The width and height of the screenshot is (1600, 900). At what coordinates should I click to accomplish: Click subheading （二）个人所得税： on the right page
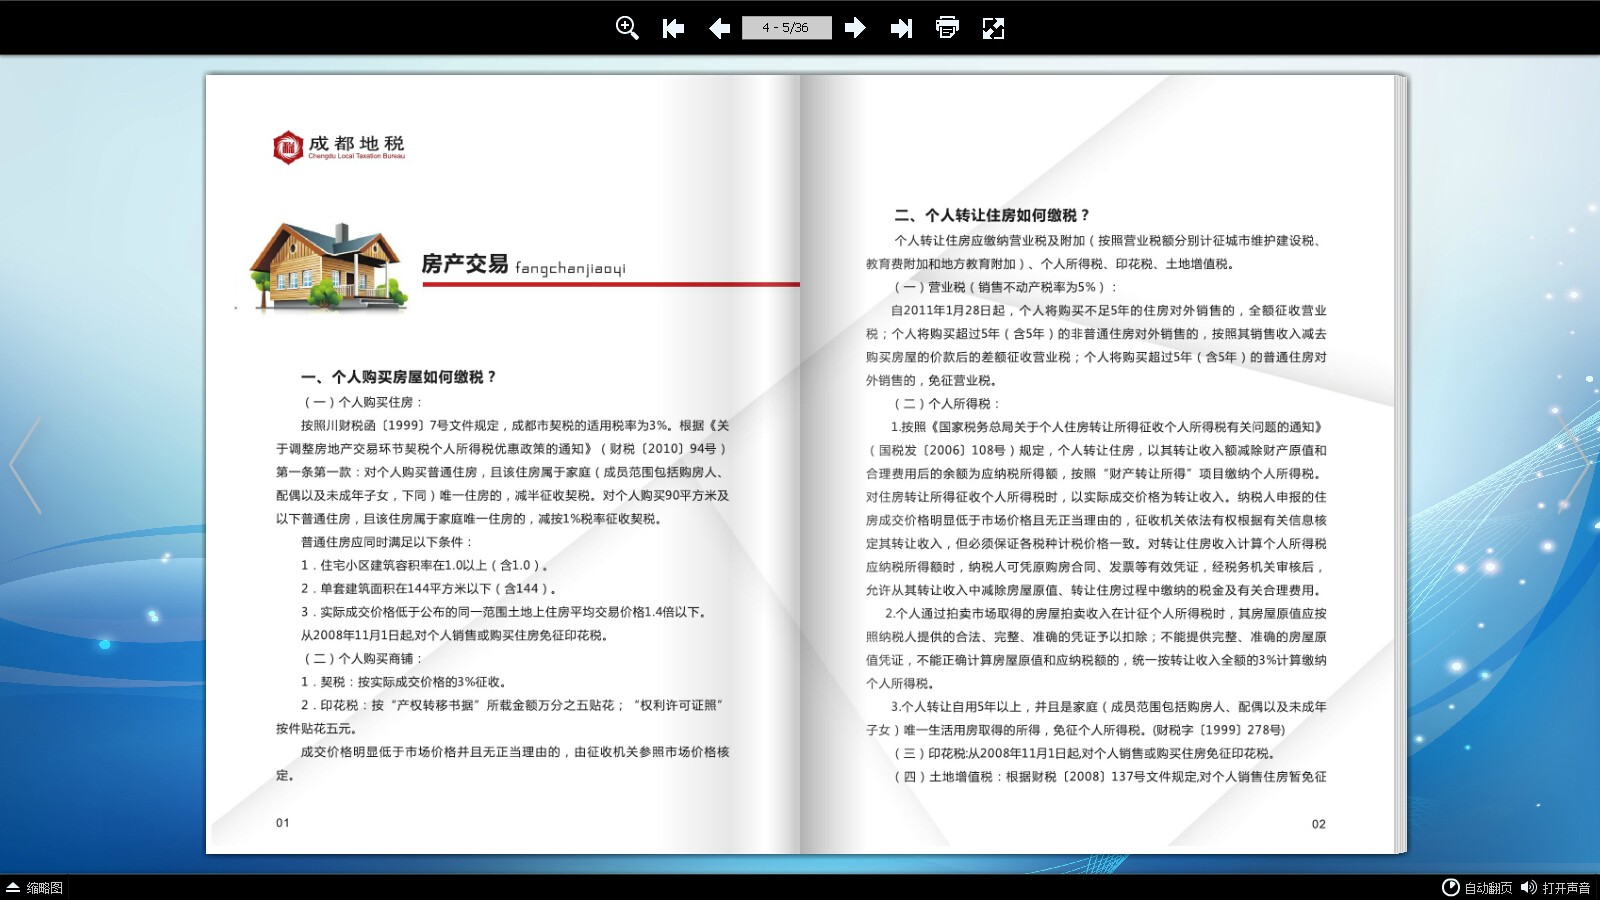tap(946, 404)
